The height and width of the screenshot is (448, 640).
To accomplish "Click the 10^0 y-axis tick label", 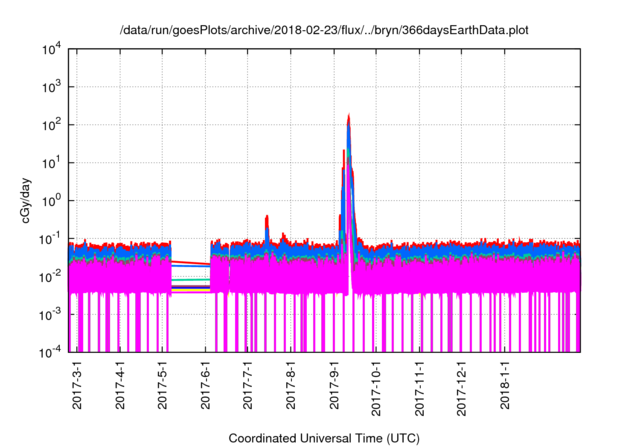I will (52, 201).
